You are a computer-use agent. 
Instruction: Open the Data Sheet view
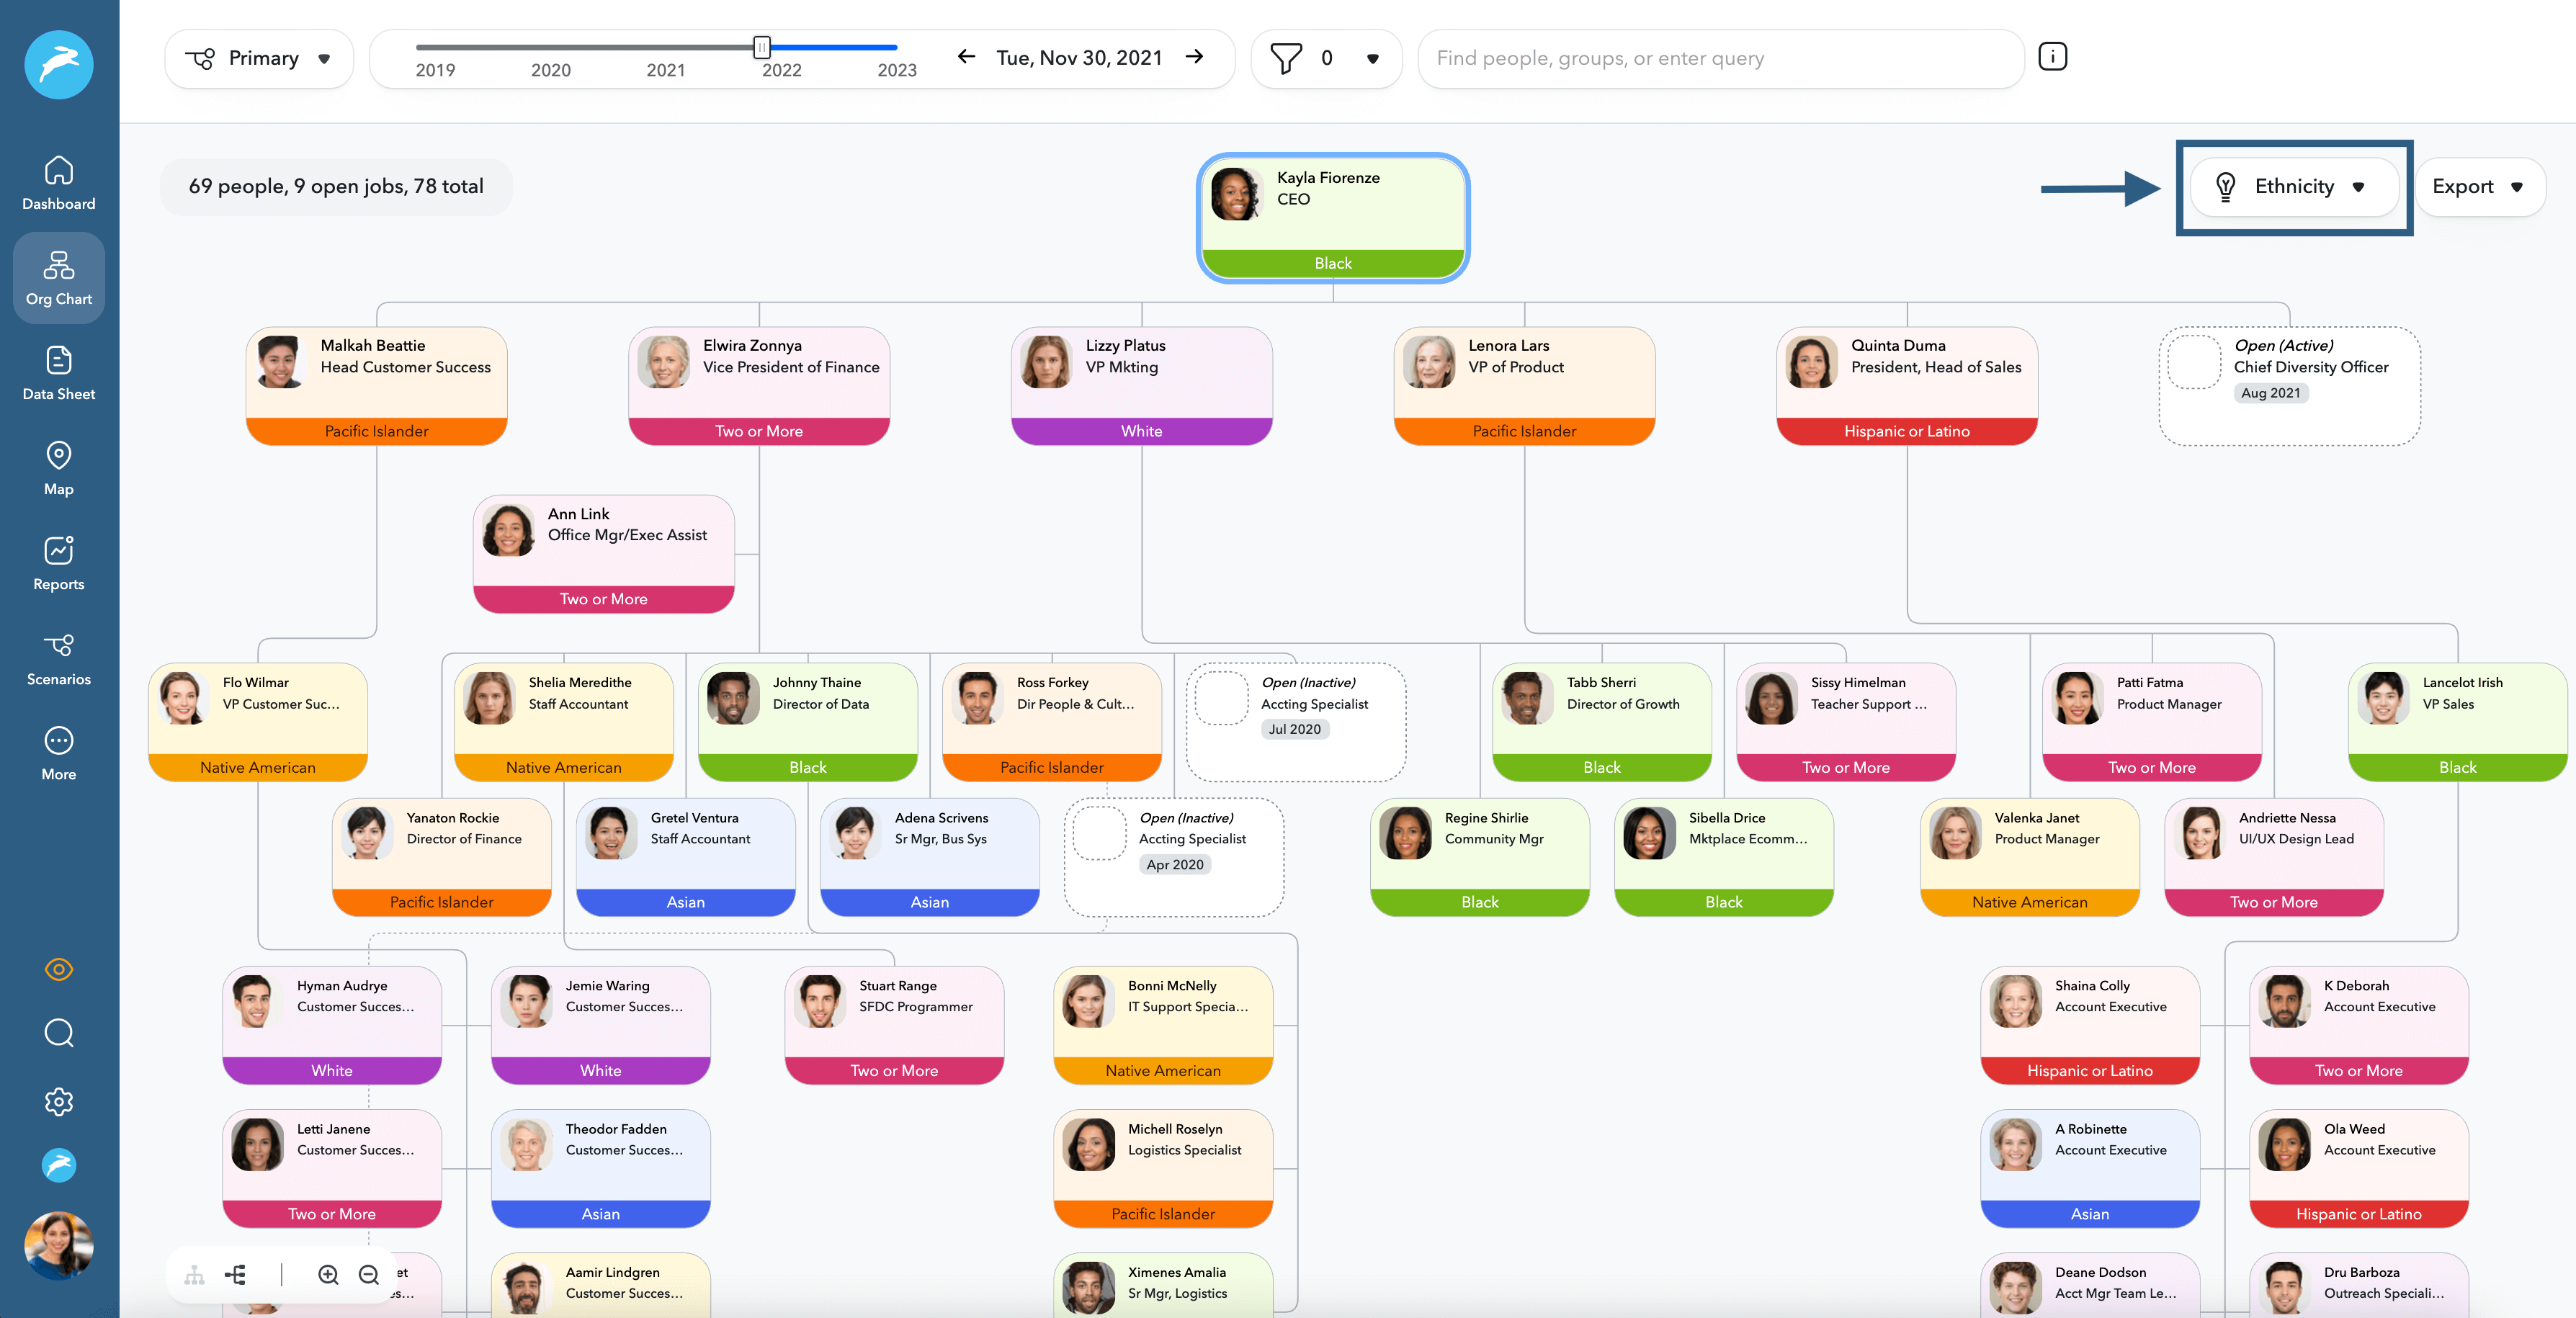coord(58,372)
